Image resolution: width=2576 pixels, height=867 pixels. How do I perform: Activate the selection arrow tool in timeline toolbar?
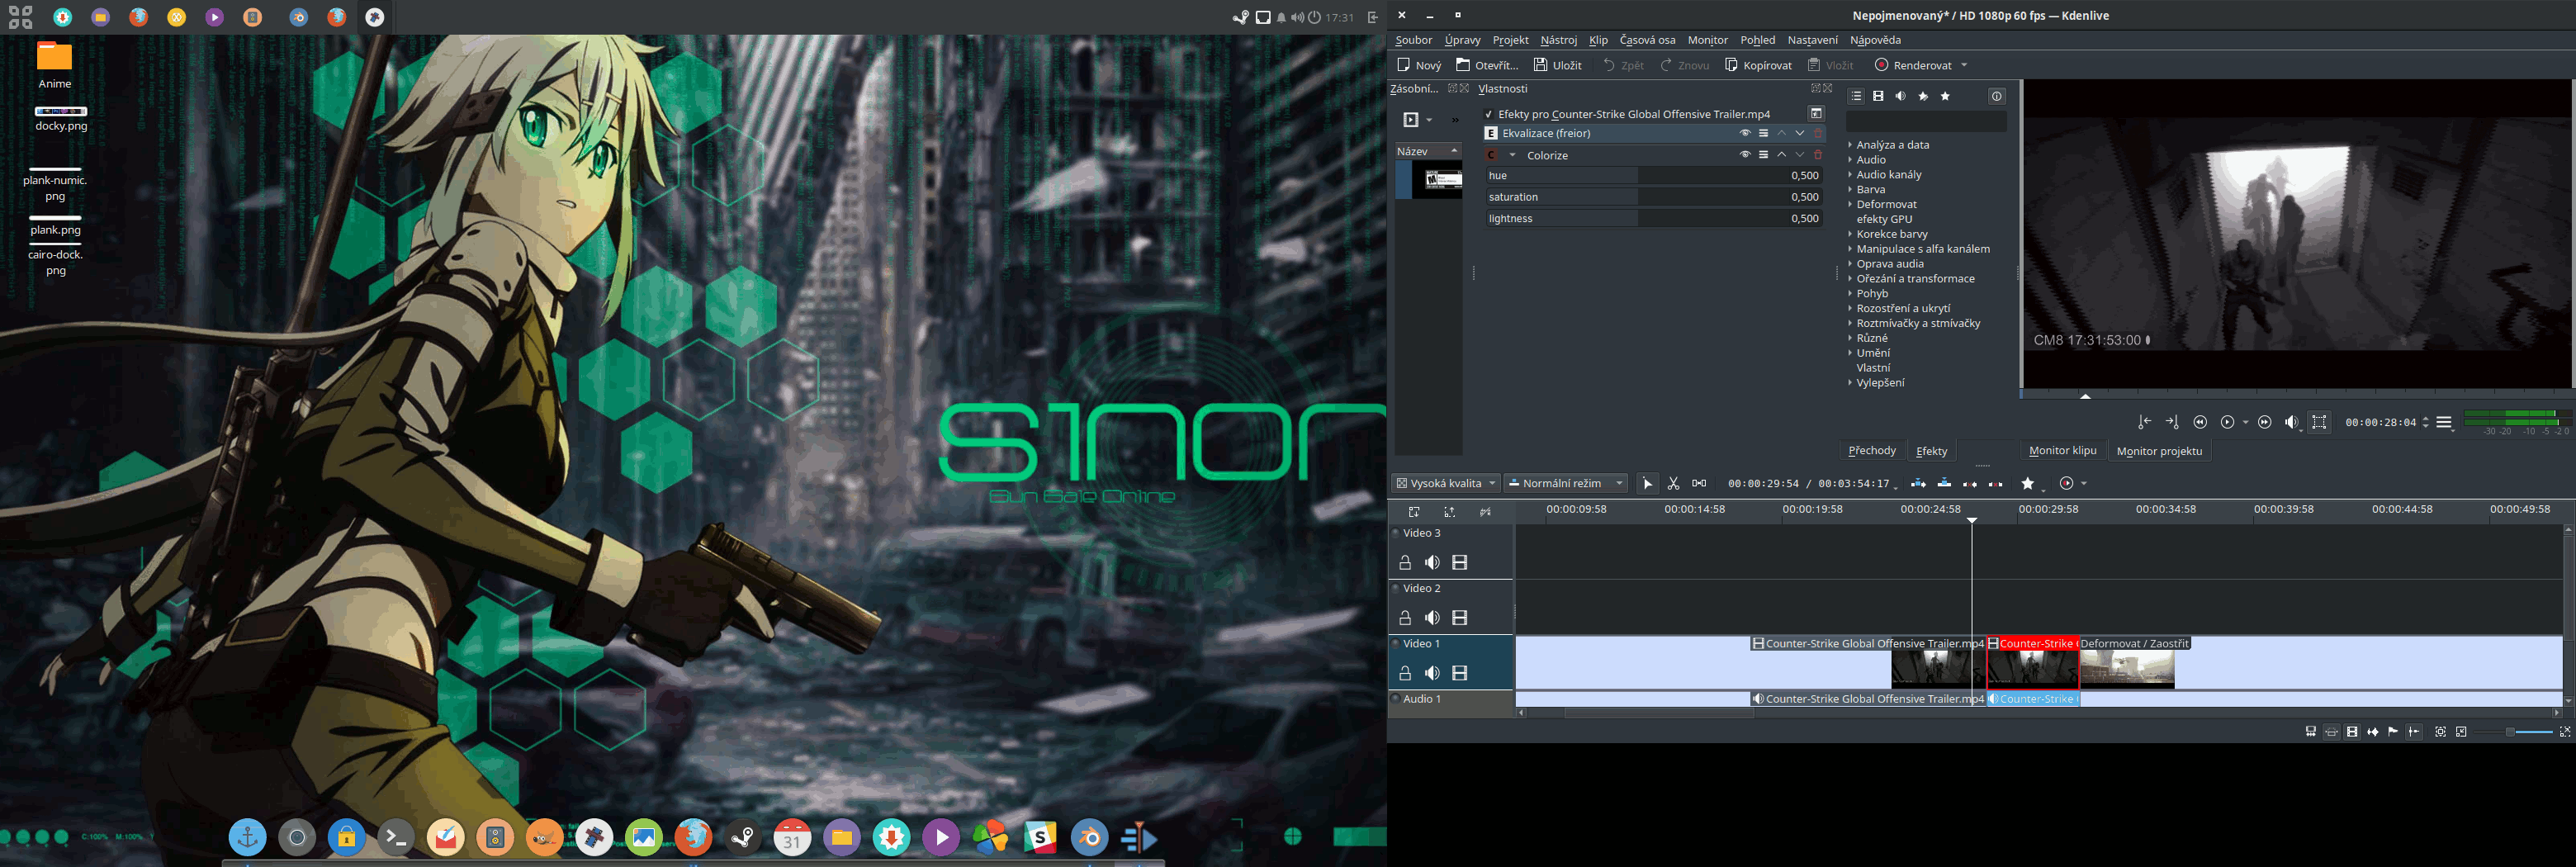pyautogui.click(x=1647, y=484)
